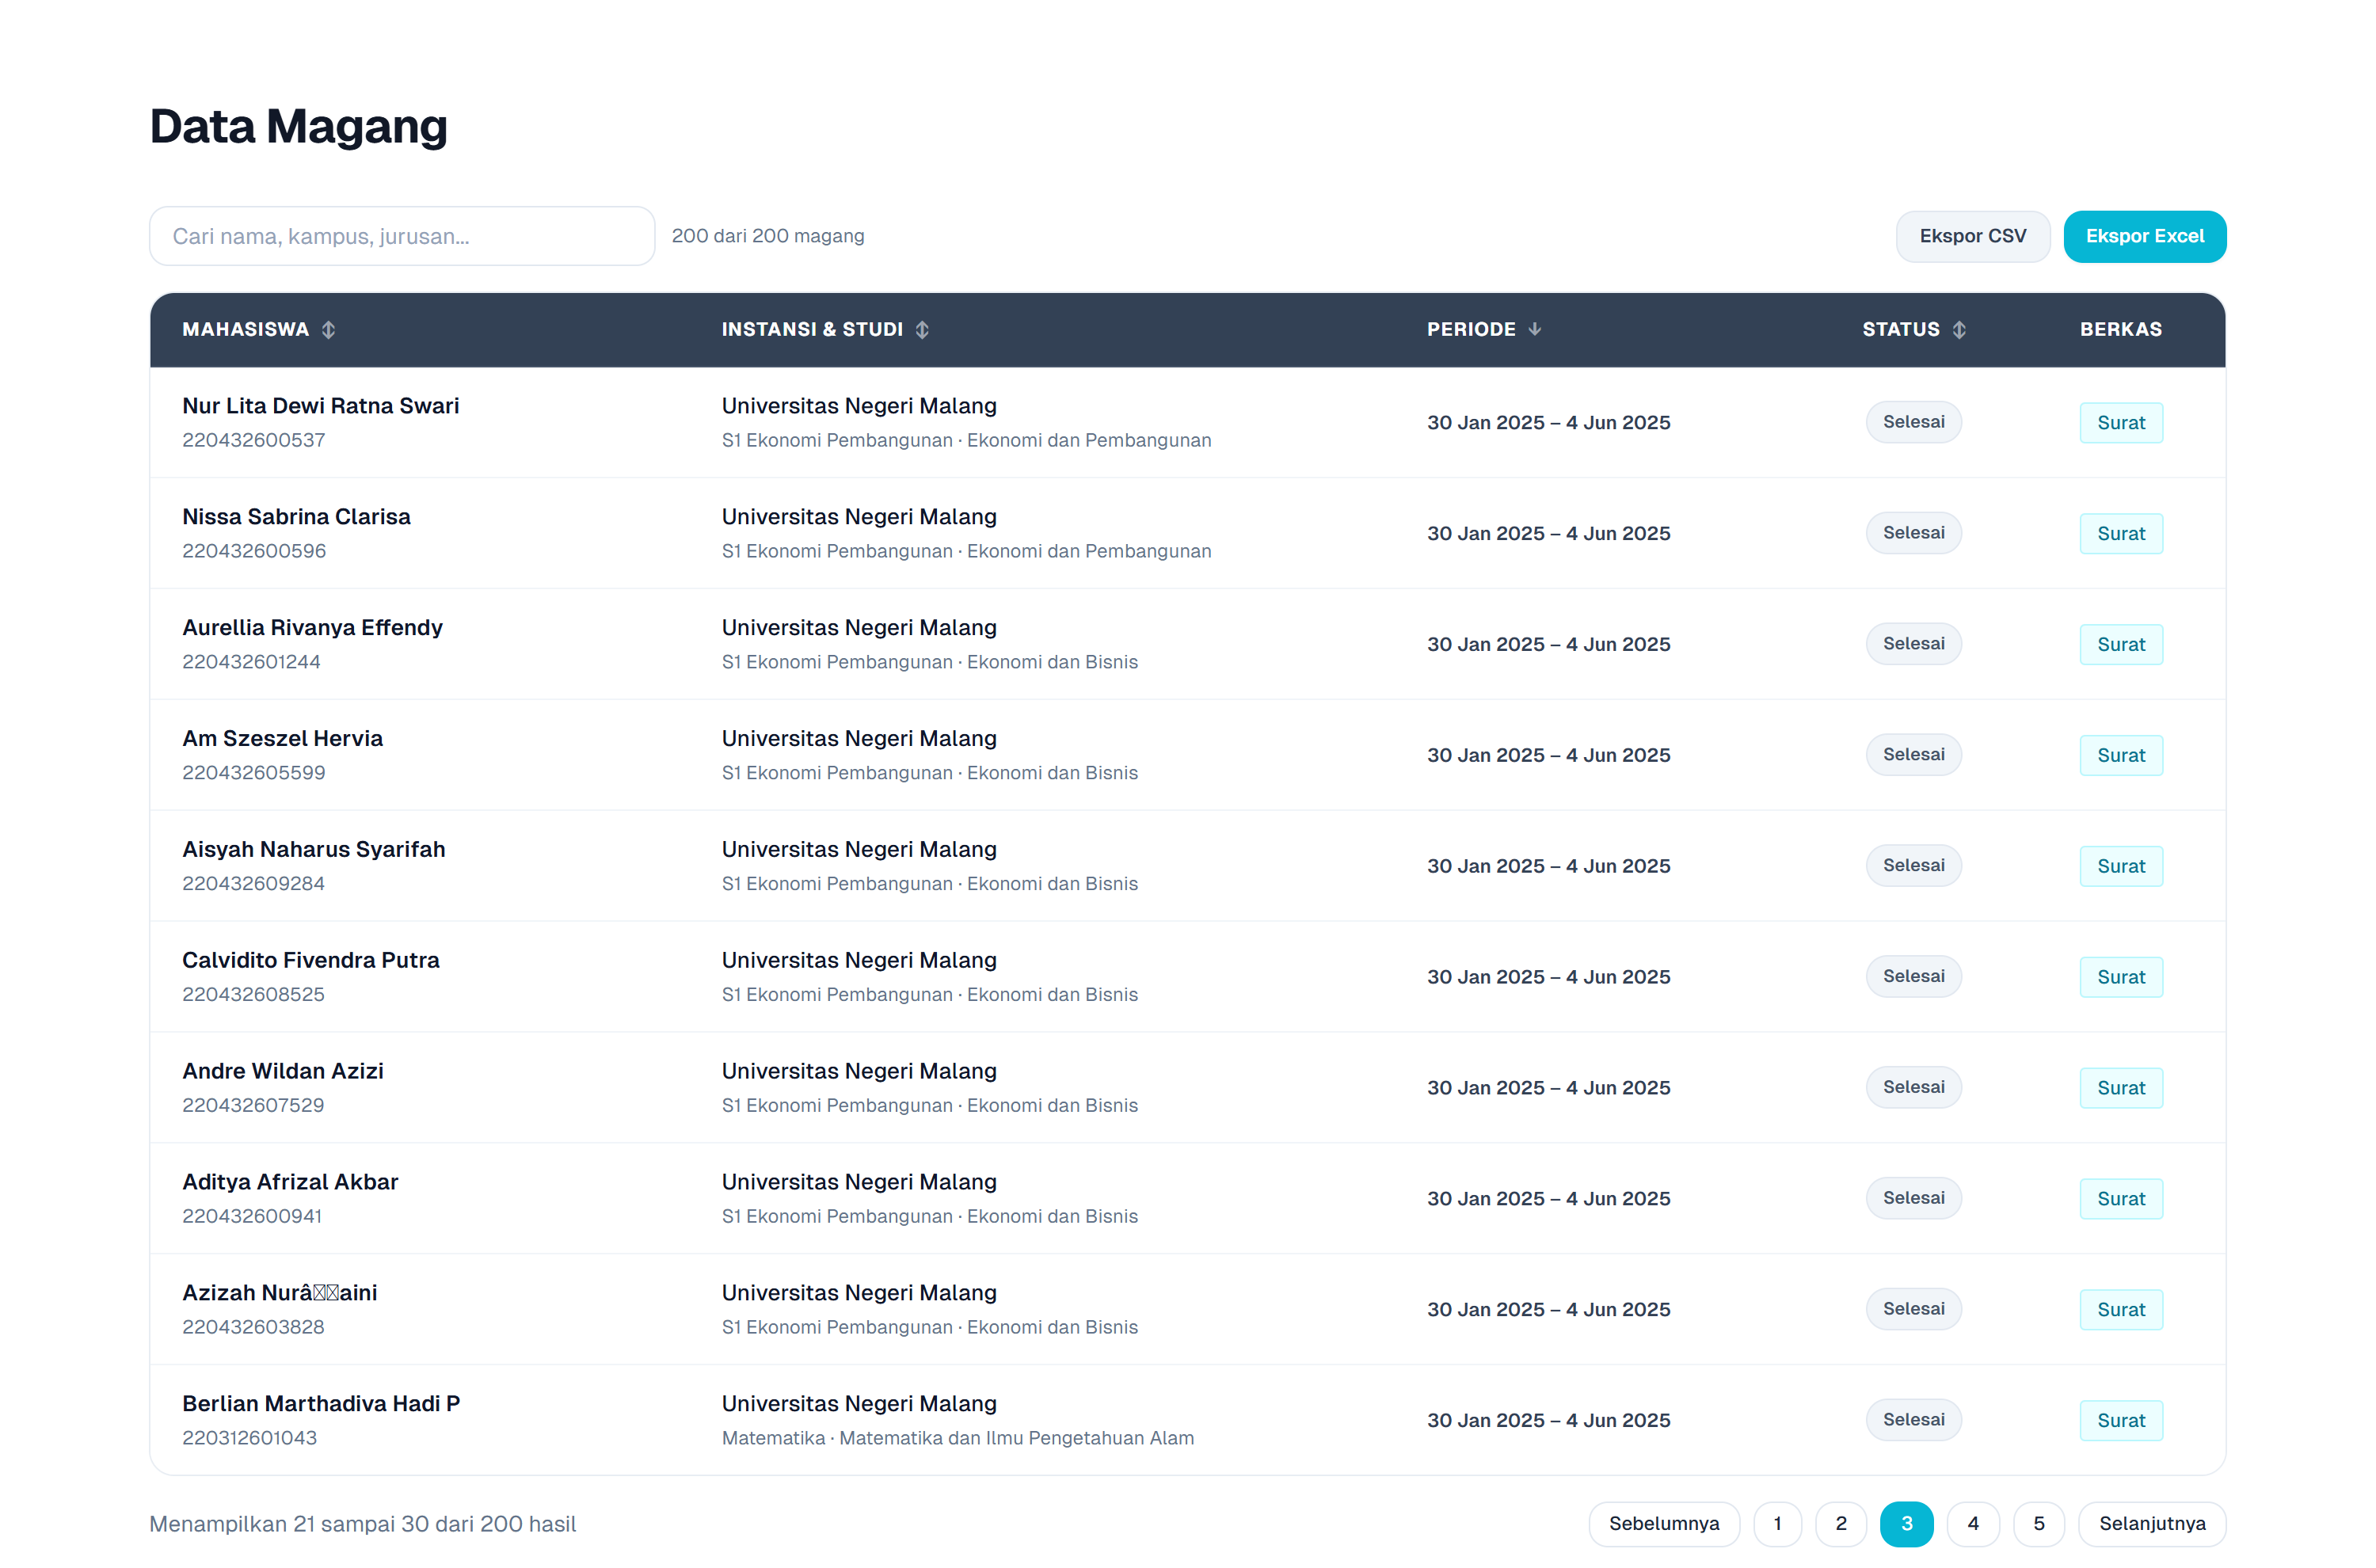Open Surat for Aisyah Naharus Syarifah
This screenshot has width=2376, height=1568.
[2121, 867]
